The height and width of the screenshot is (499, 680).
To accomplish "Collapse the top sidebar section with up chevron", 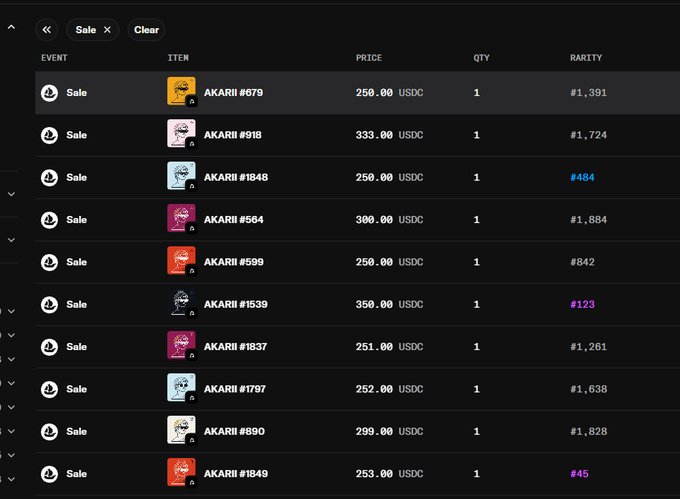I will [11, 27].
